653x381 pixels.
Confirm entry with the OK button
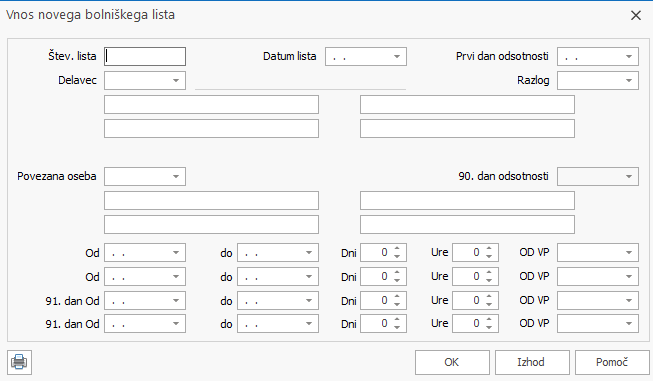(x=452, y=362)
